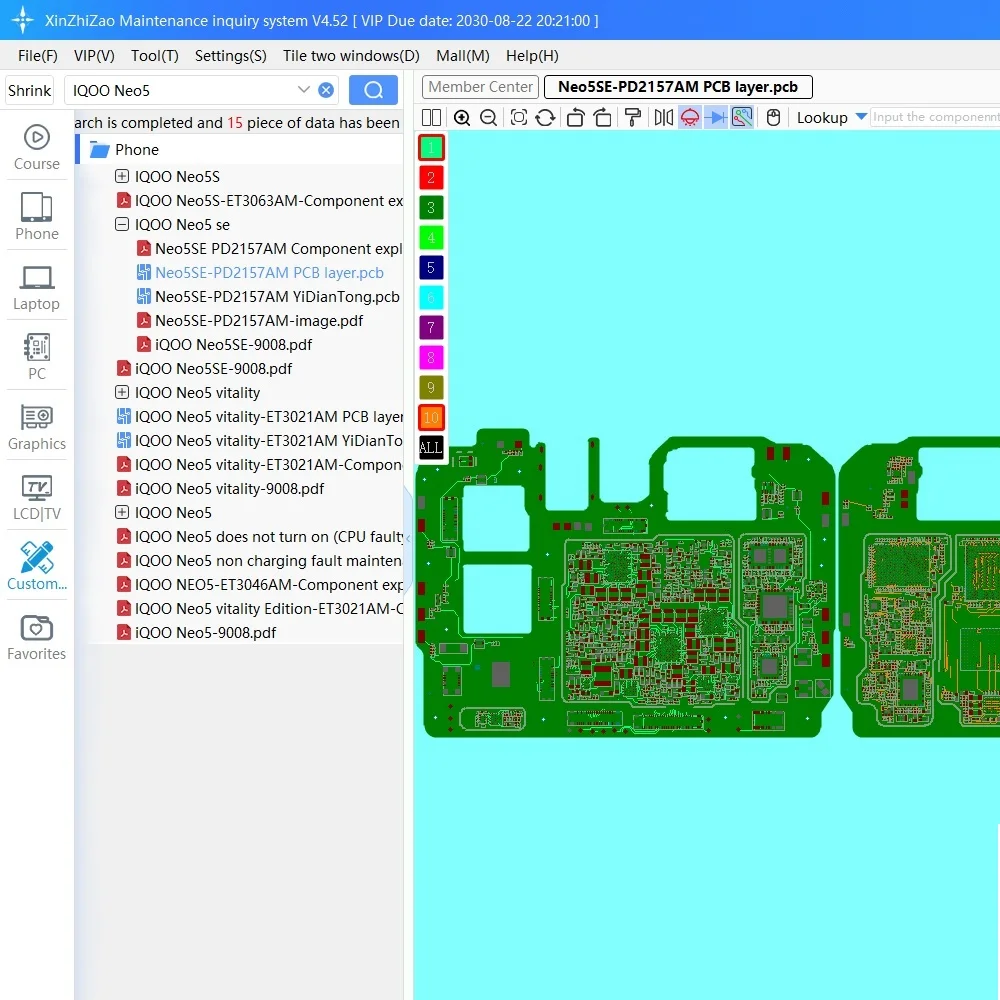1000x1000 pixels.
Task: Select the paint roller coloring tool
Action: click(633, 117)
